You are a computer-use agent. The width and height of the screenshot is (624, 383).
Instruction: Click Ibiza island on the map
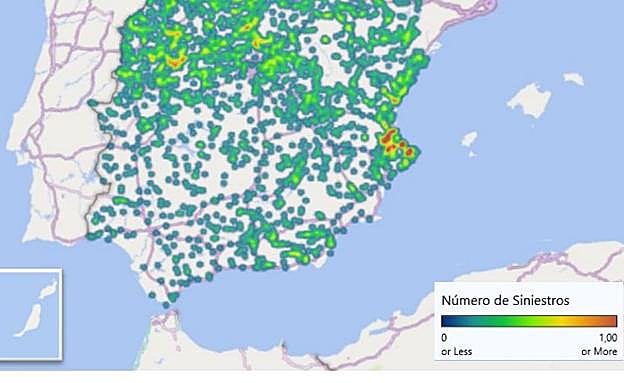pyautogui.click(x=469, y=139)
